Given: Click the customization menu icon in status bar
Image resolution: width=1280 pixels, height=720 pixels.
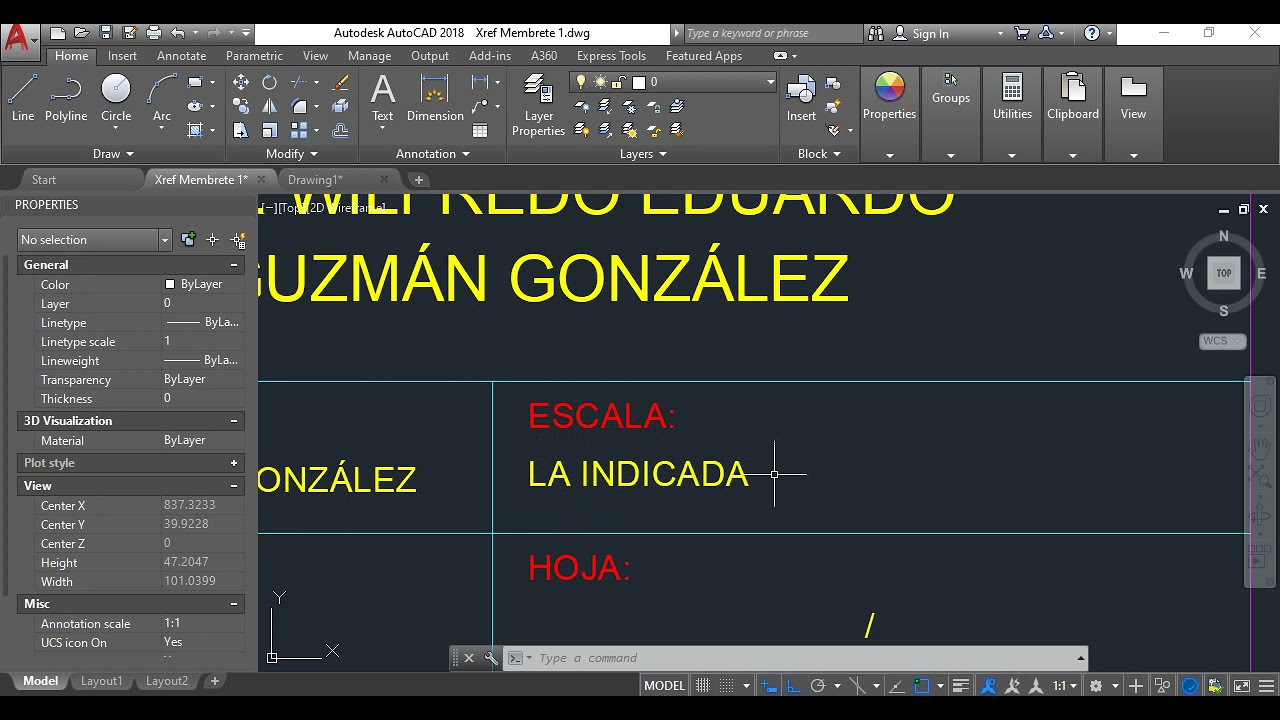Looking at the screenshot, I should (x=1265, y=686).
